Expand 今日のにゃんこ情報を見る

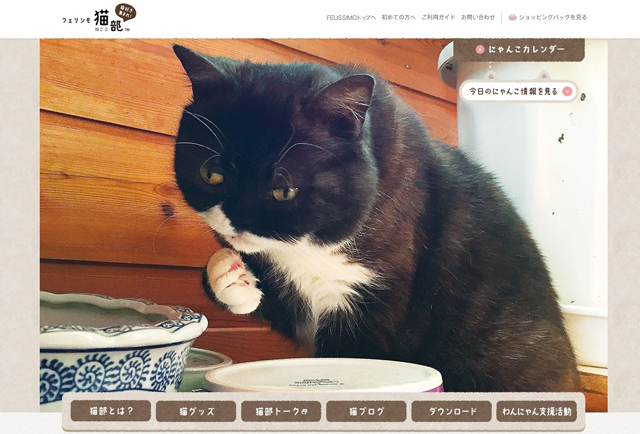[519, 91]
